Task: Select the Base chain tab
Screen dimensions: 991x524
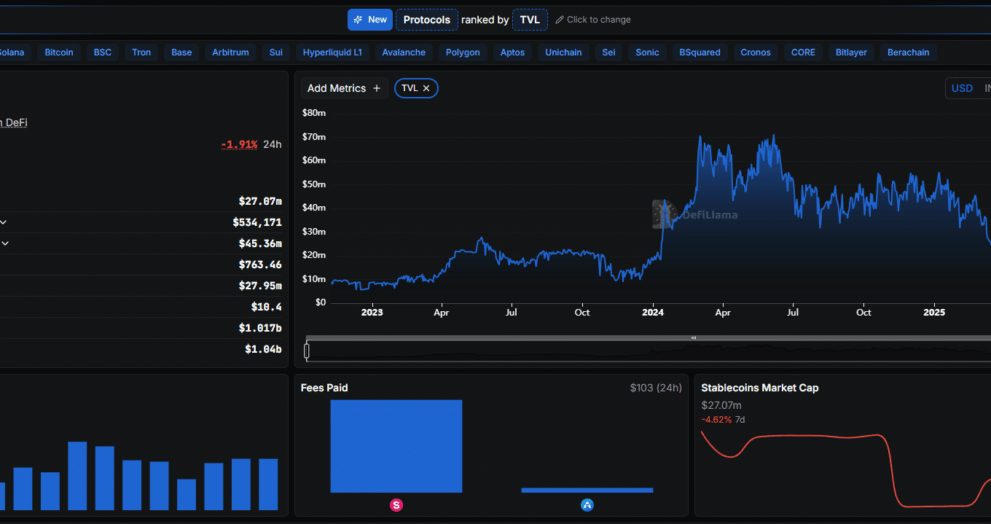Action: click(x=181, y=52)
